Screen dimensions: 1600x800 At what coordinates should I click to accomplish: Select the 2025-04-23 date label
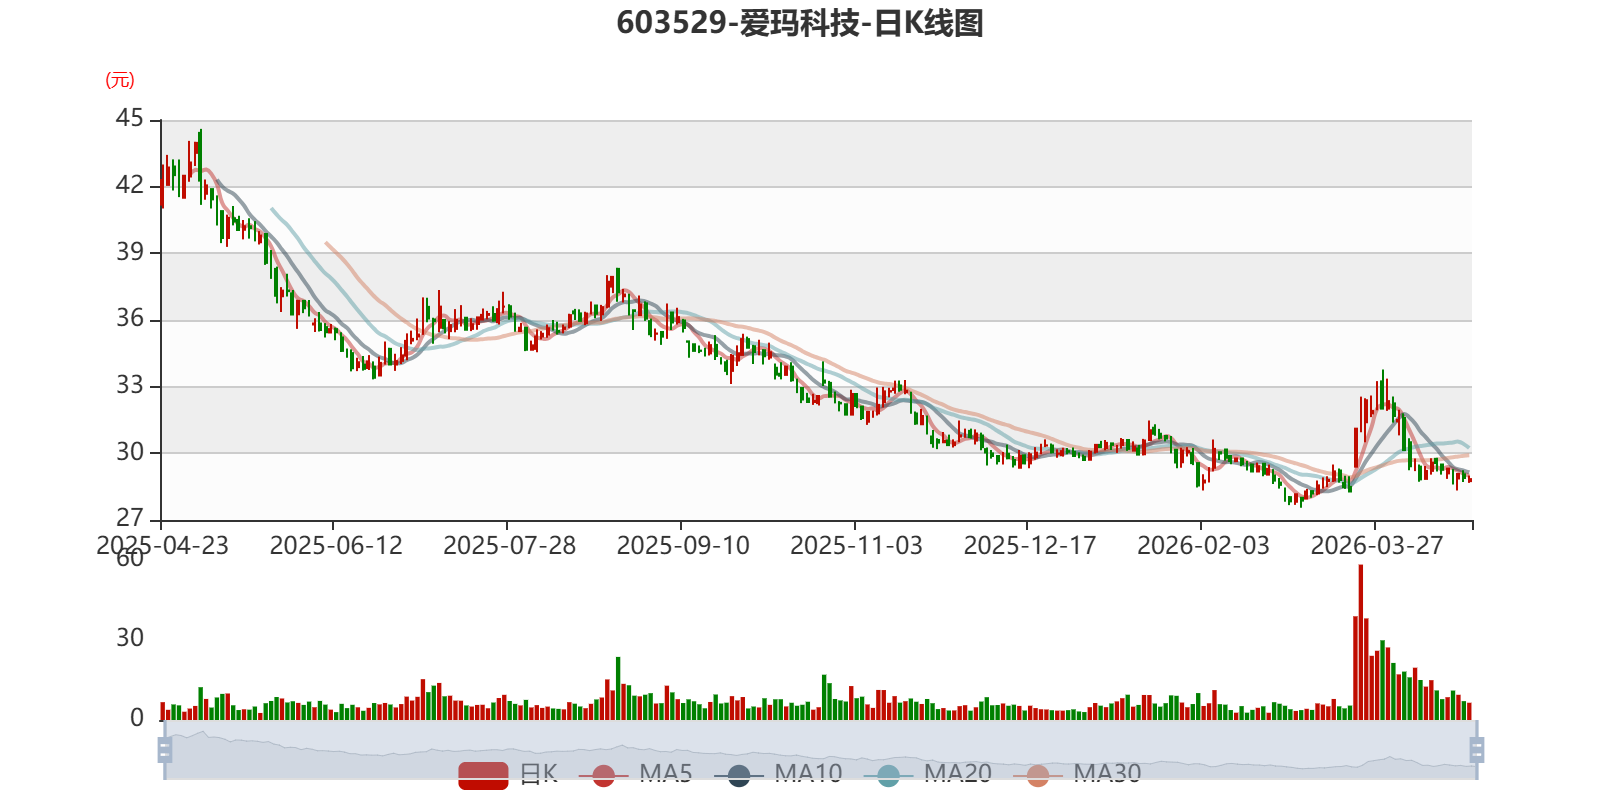(x=162, y=546)
